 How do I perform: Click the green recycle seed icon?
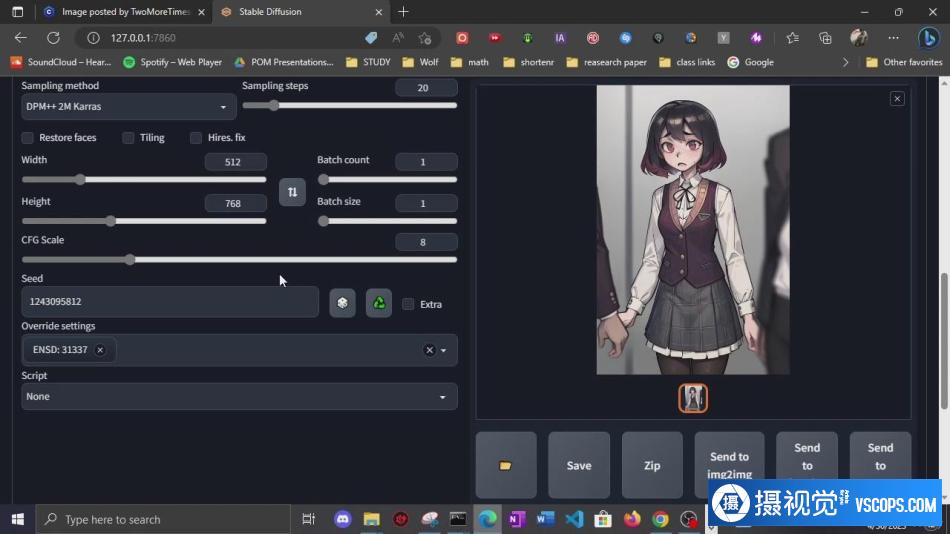[379, 303]
